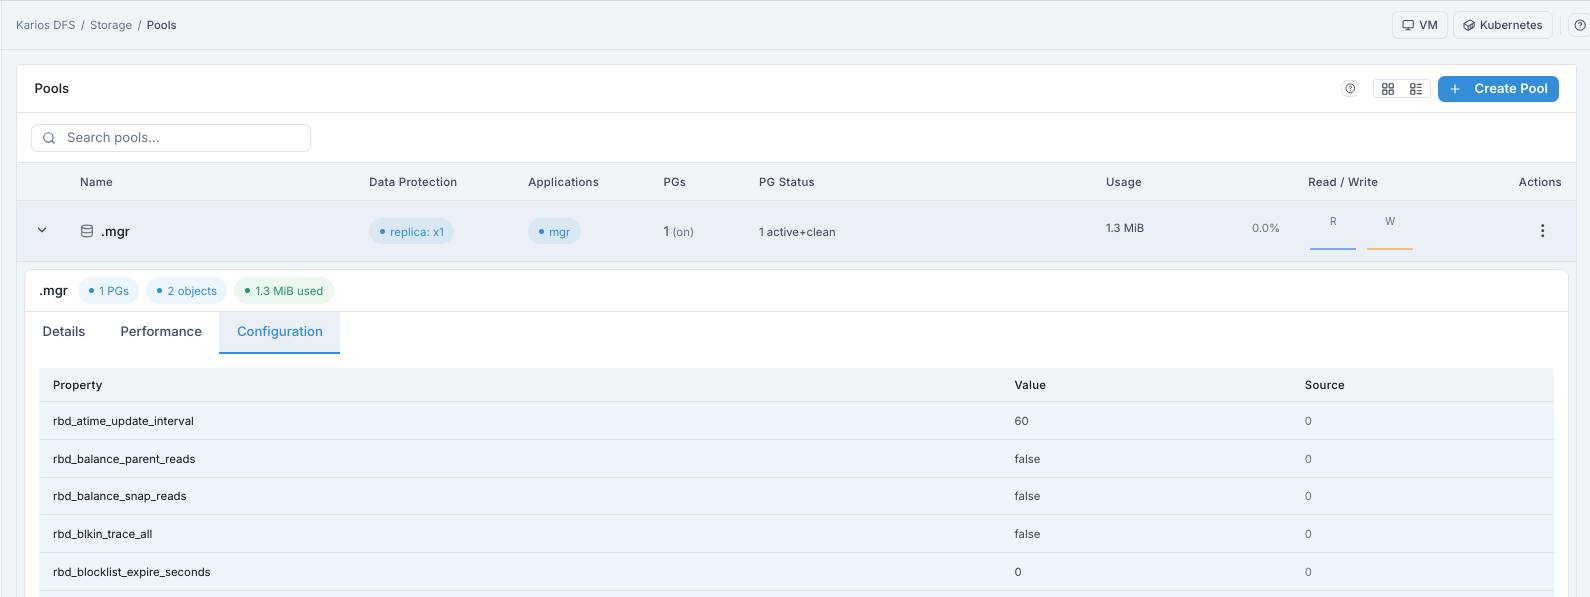Screen dimensions: 1590x597
Task: Click the Name column header
Action: (96, 182)
